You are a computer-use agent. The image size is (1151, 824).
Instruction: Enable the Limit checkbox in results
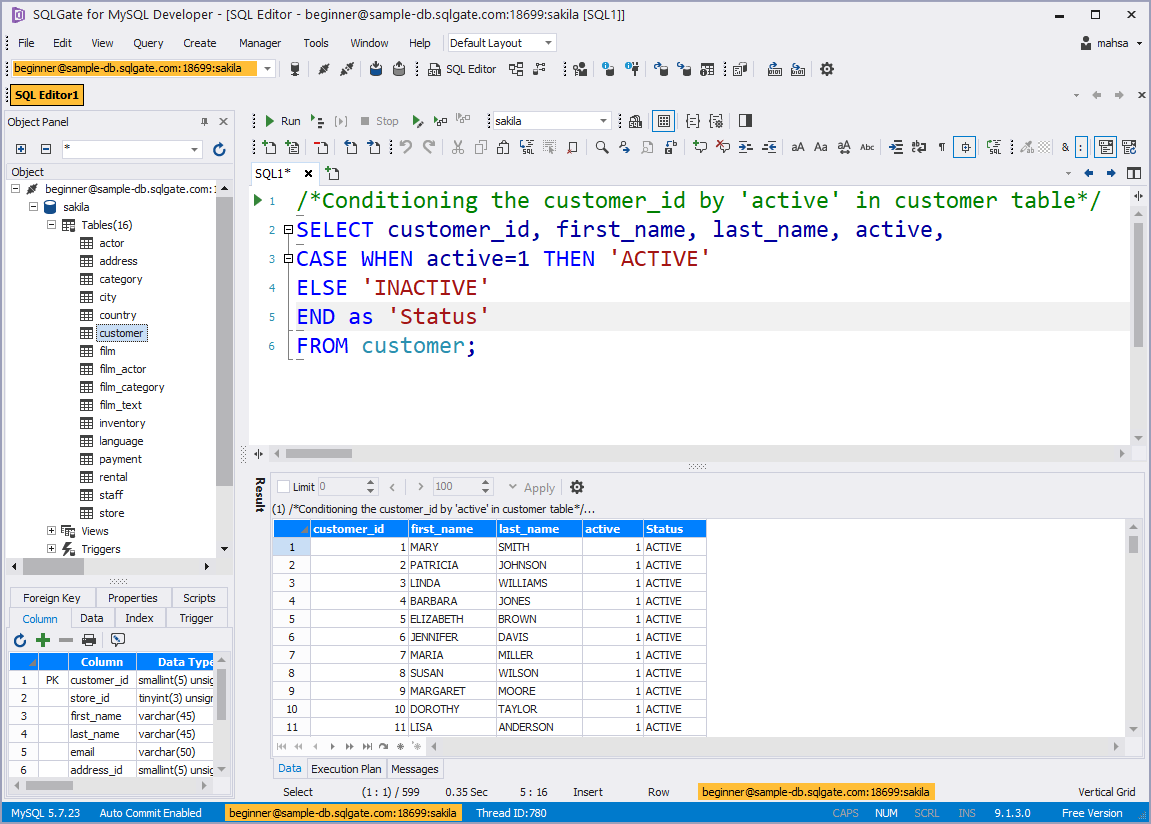pyautogui.click(x=283, y=486)
